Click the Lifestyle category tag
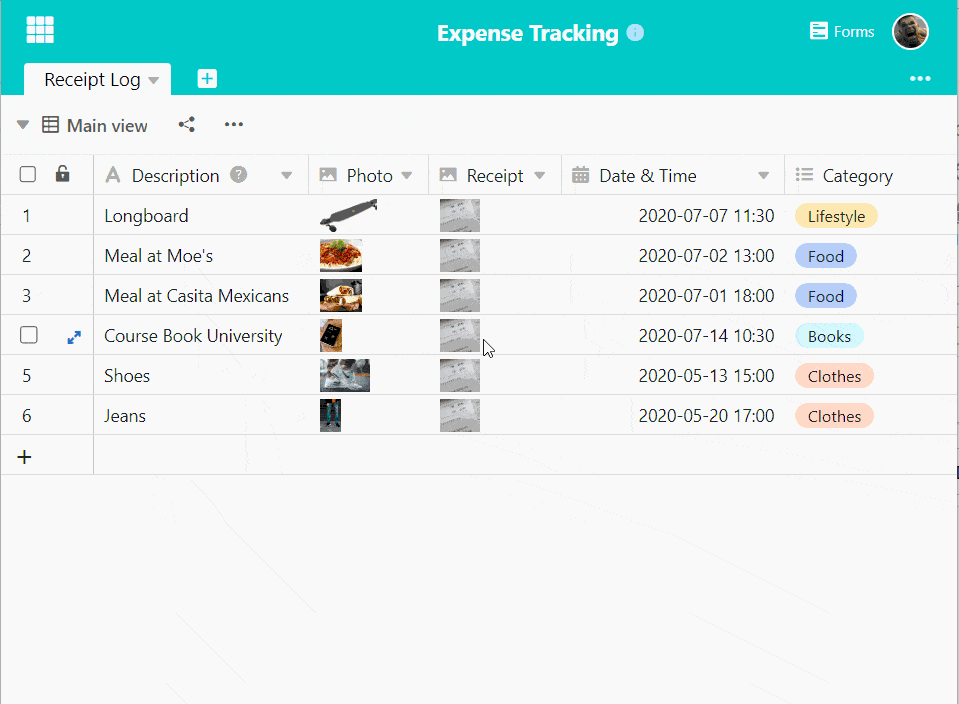The width and height of the screenshot is (959, 704). pyautogui.click(x=836, y=216)
